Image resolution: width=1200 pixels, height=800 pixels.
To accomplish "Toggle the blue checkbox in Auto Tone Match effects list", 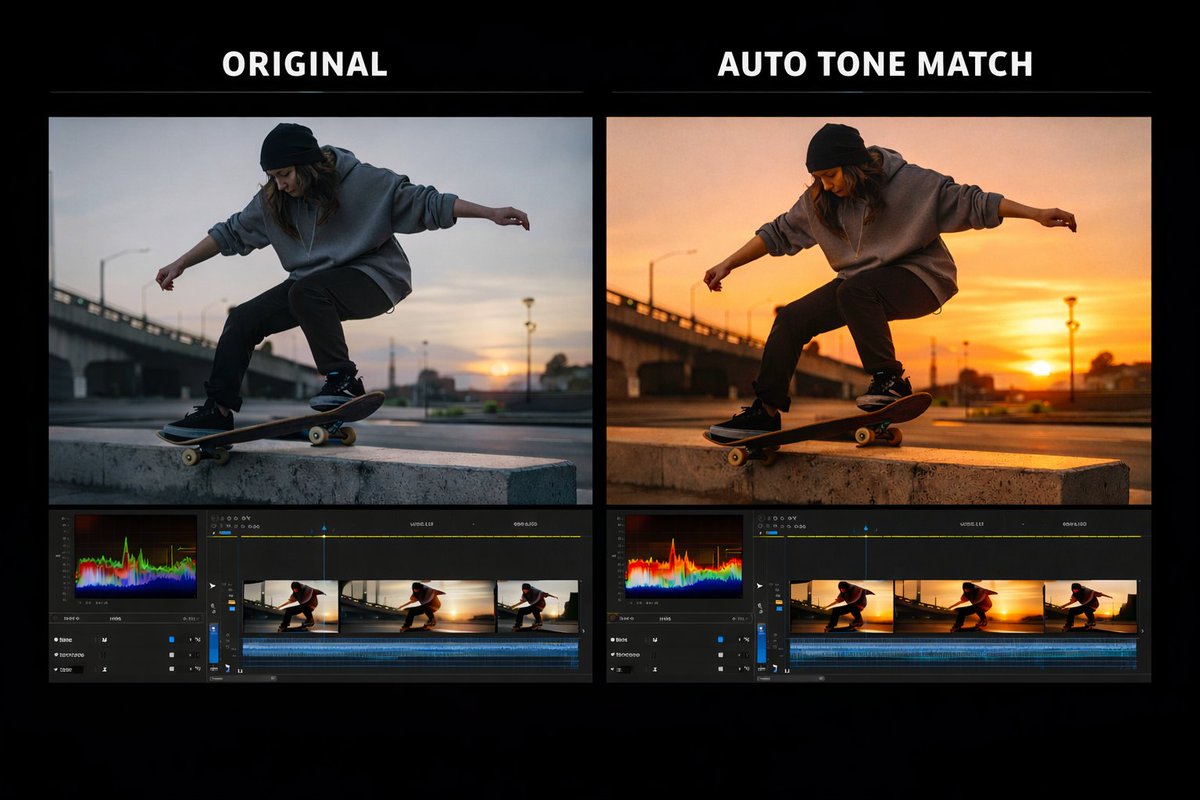I will click(719, 639).
